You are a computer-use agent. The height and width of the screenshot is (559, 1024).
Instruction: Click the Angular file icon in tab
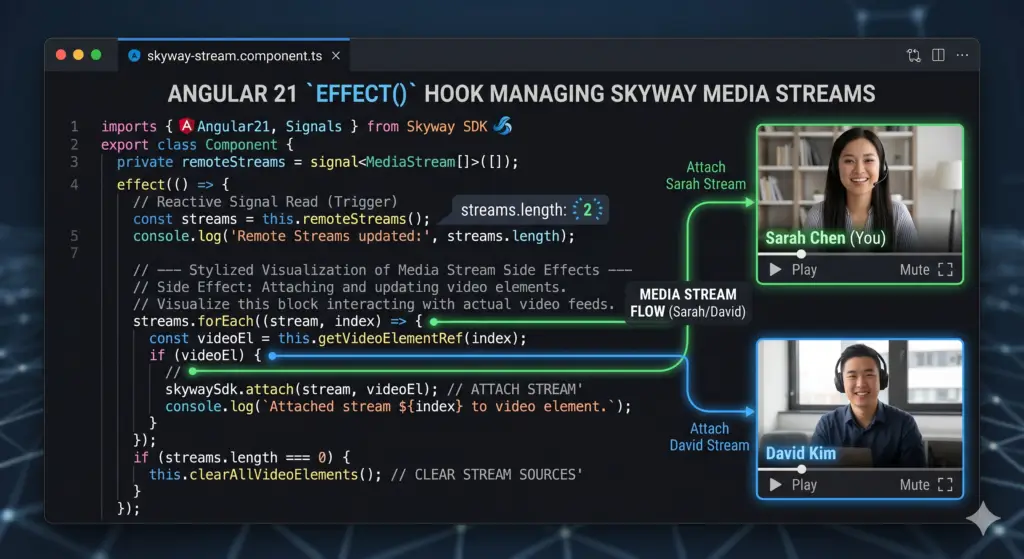tap(135, 56)
